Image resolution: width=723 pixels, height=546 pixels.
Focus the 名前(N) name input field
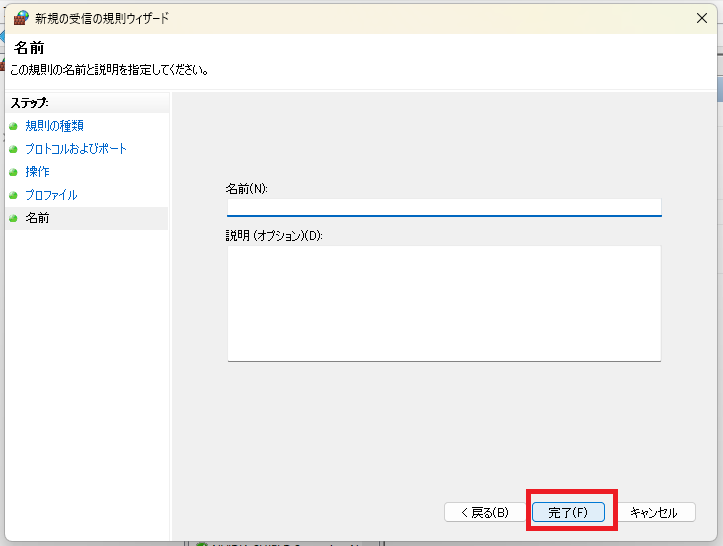coord(444,207)
